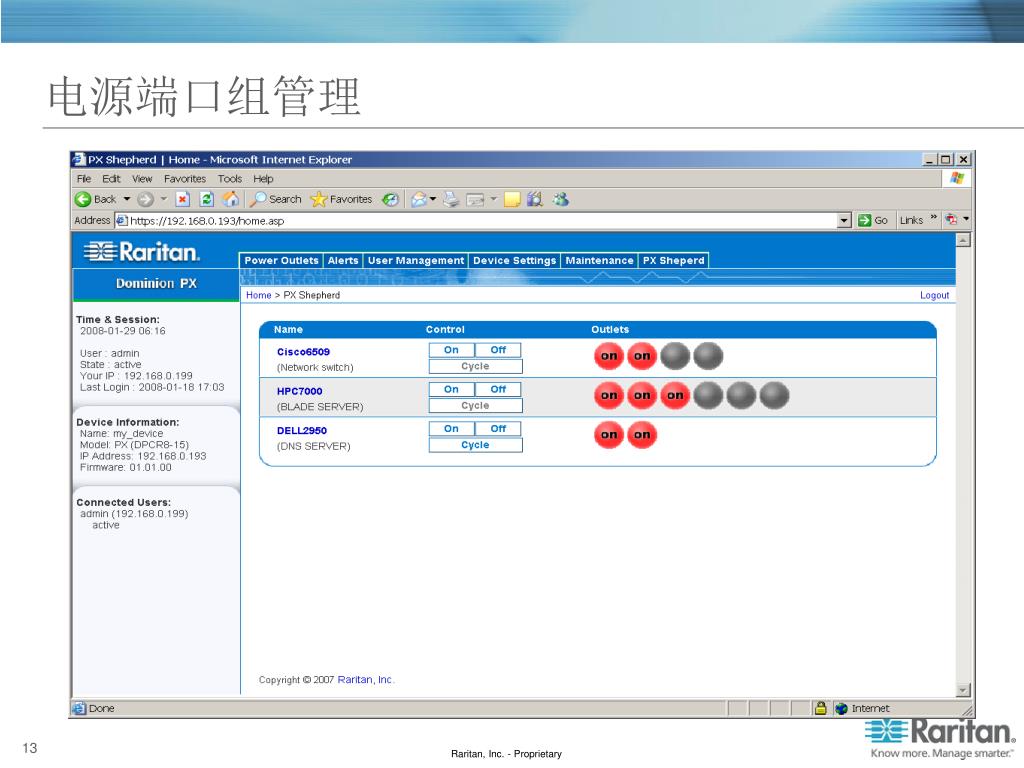Open the Edit menu
1024x768 pixels.
pyautogui.click(x=111, y=178)
